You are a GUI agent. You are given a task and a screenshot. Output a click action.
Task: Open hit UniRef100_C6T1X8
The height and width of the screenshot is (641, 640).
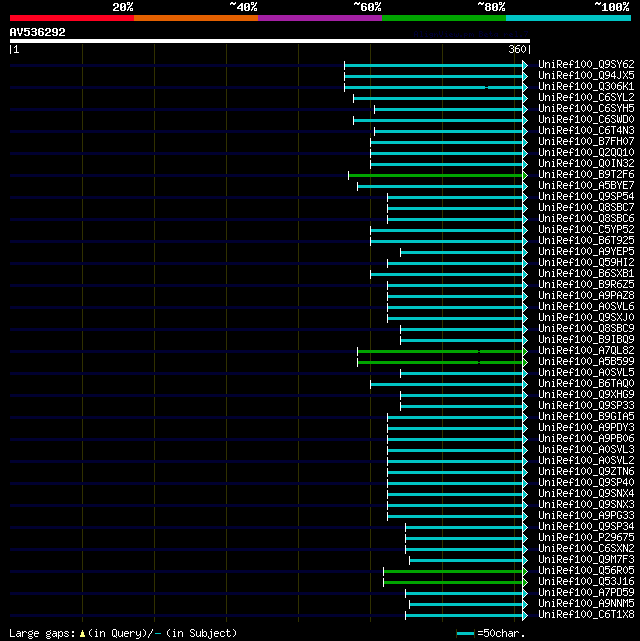[586, 615]
